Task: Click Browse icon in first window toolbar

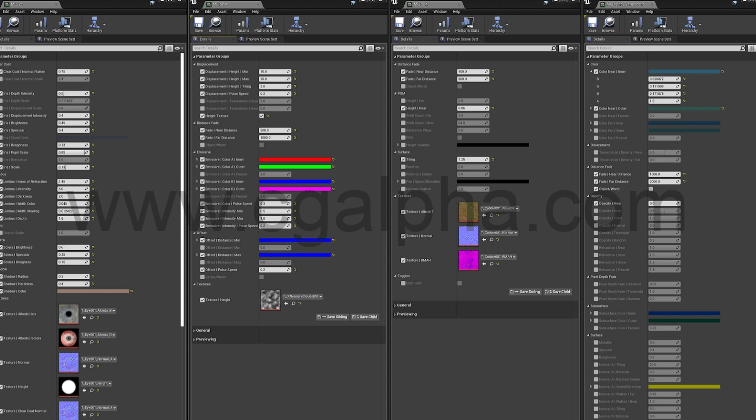Action: pos(13,24)
